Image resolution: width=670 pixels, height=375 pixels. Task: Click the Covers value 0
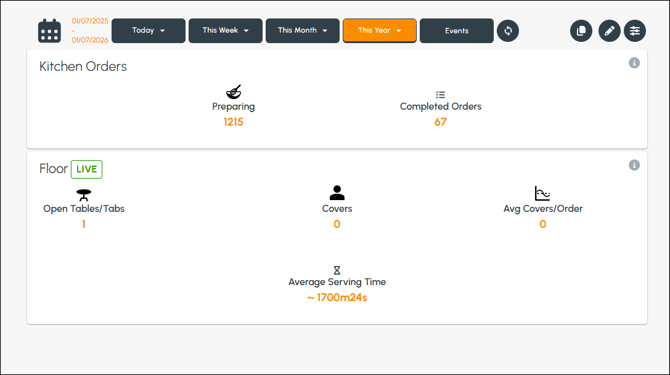337,224
